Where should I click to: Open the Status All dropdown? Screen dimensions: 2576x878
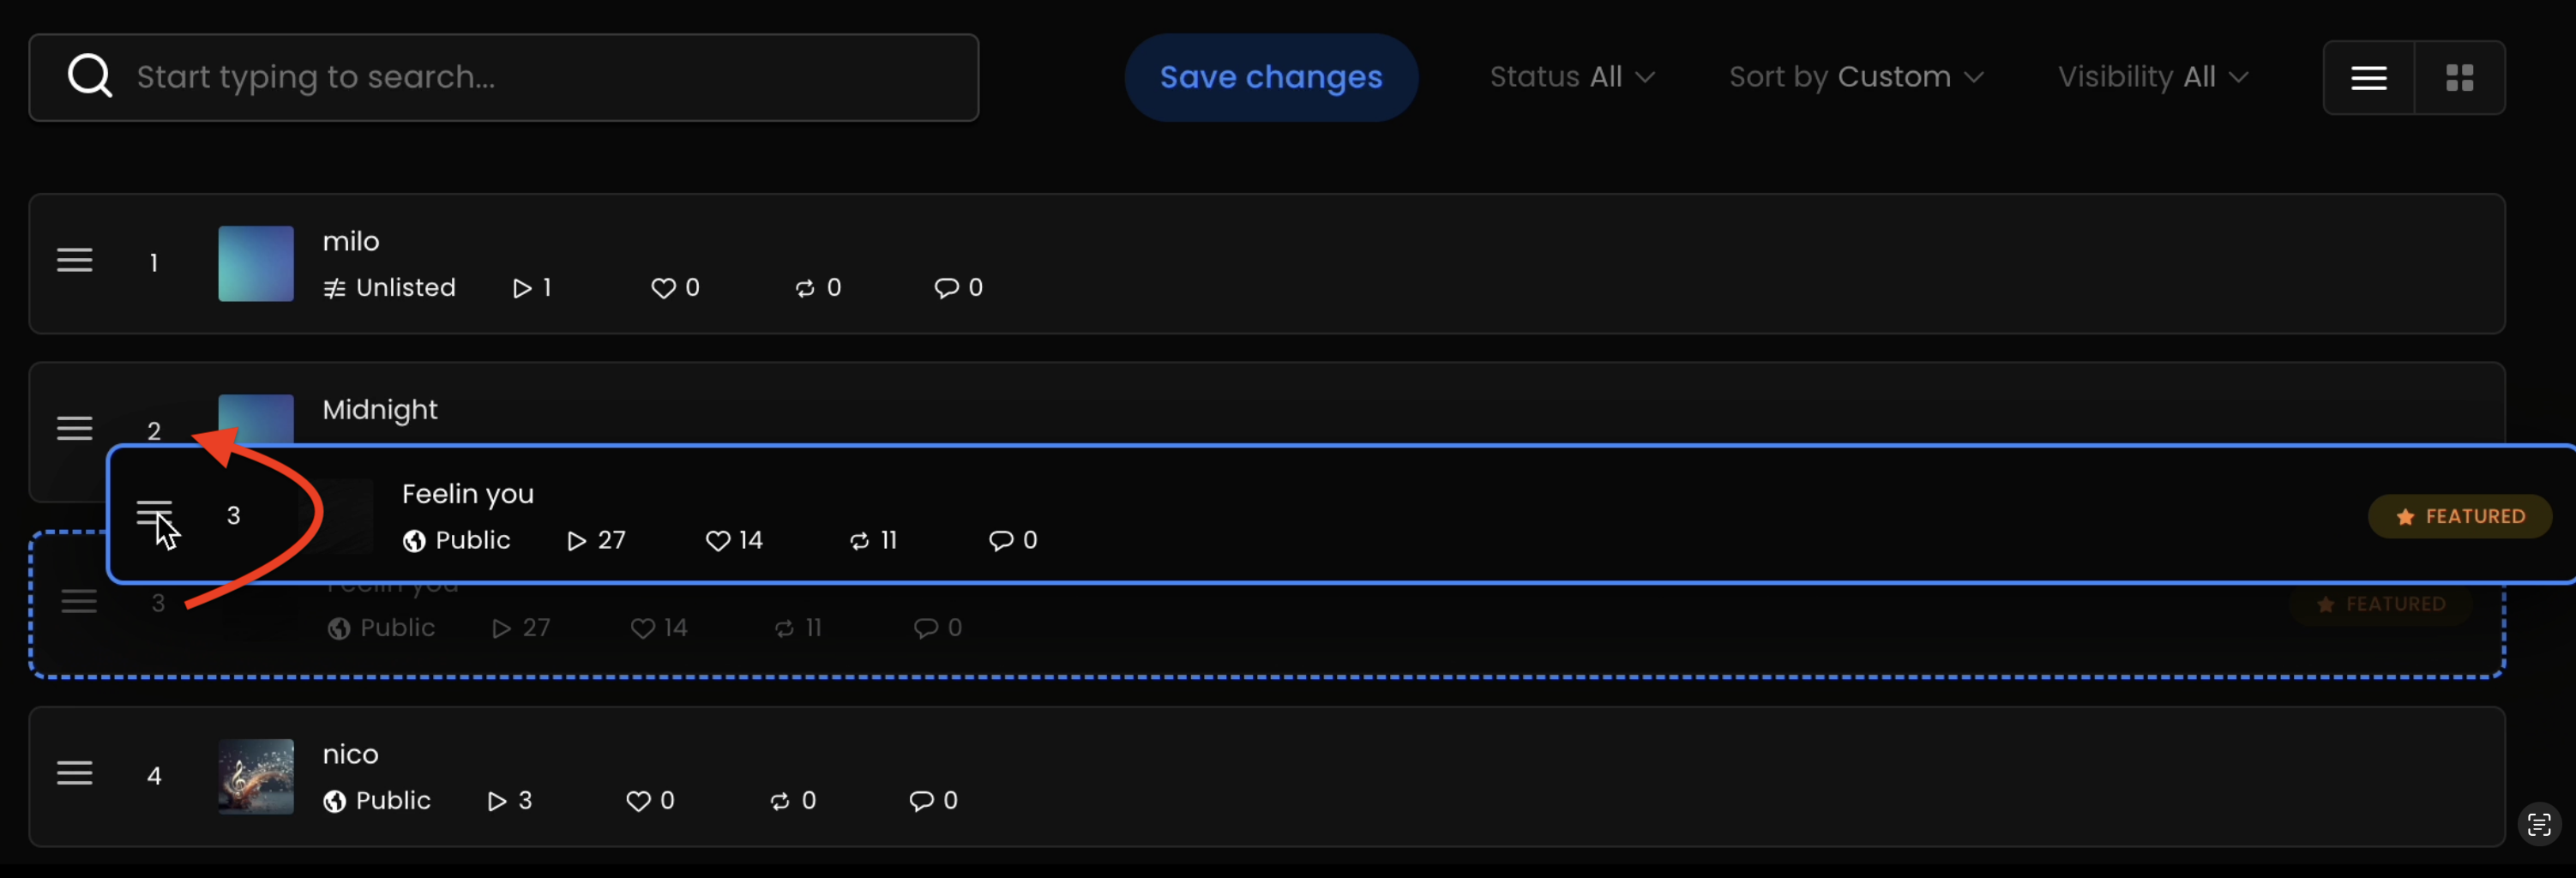point(1572,77)
